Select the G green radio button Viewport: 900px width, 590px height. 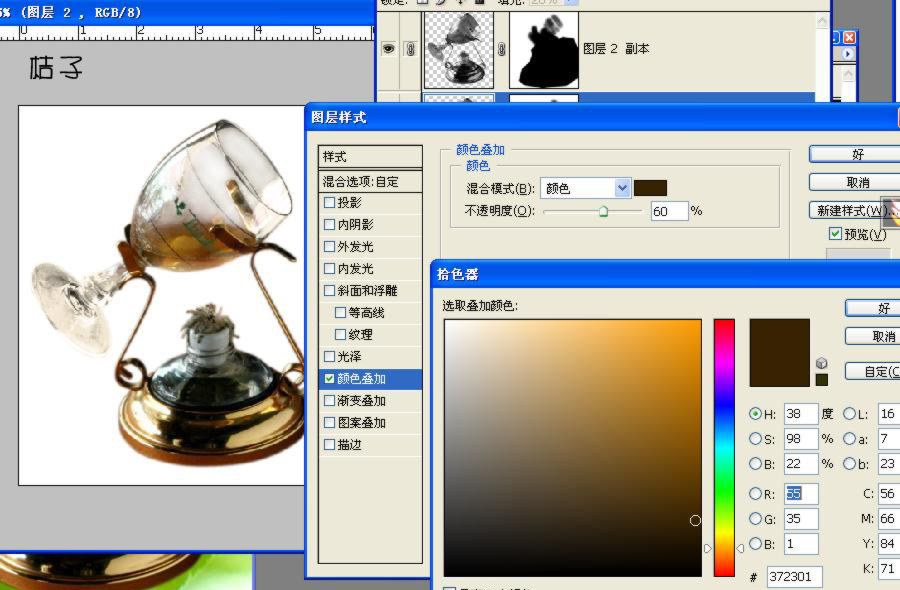coord(755,518)
